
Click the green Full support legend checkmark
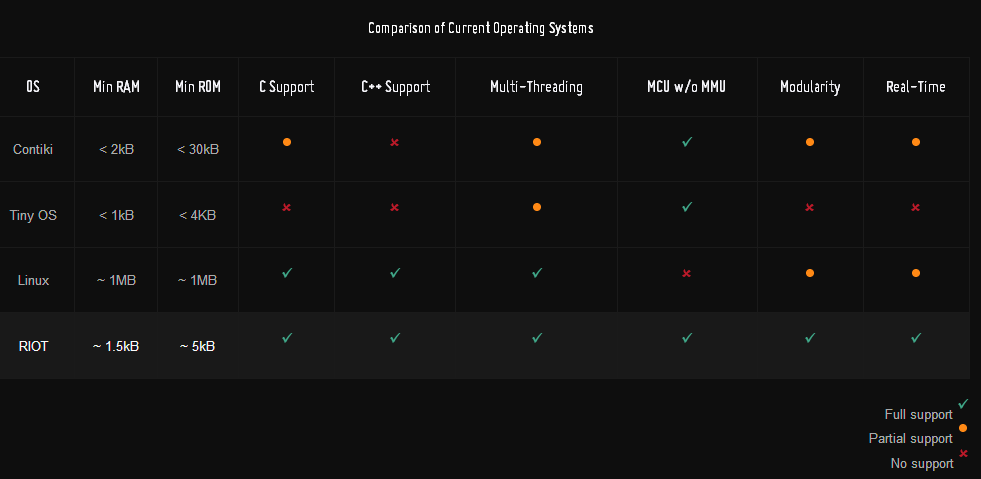pyautogui.click(x=963, y=403)
